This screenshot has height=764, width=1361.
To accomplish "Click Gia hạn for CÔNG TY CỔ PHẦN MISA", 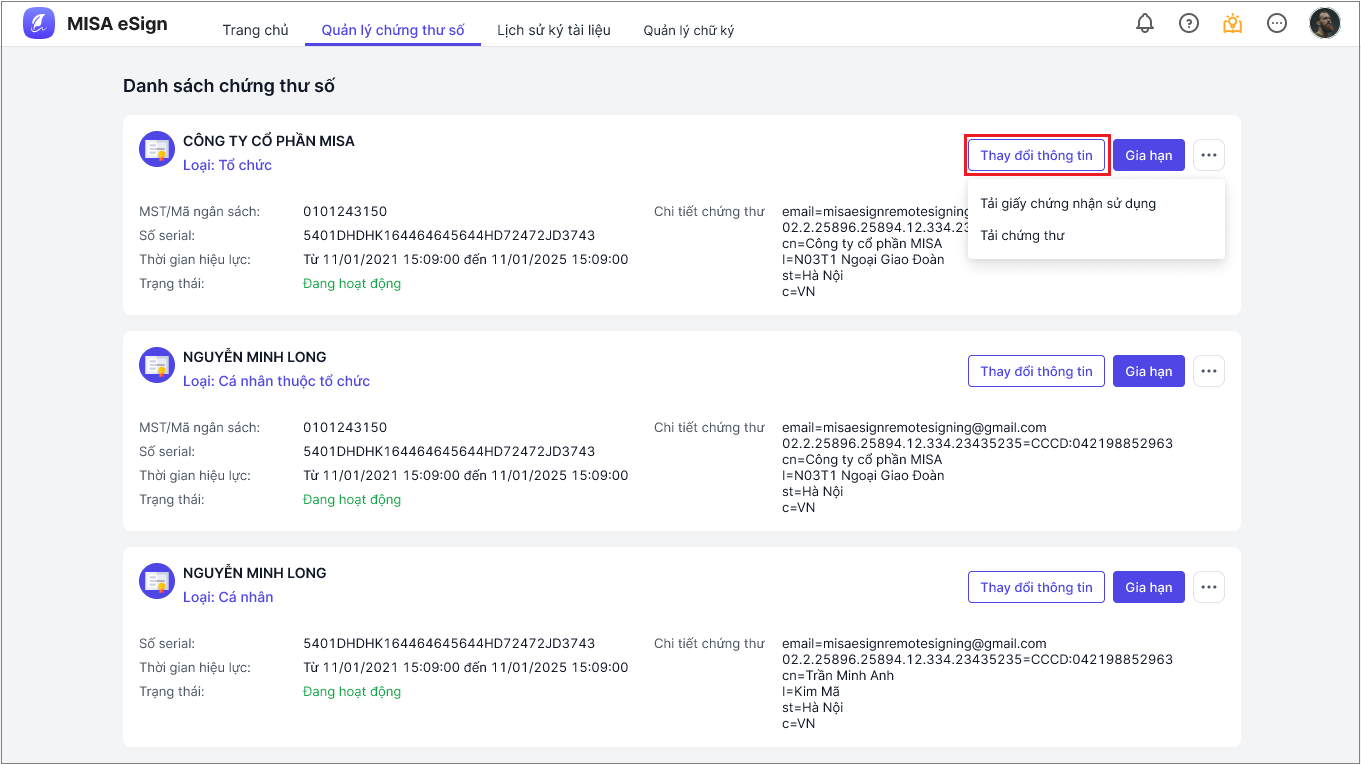I will click(x=1149, y=155).
